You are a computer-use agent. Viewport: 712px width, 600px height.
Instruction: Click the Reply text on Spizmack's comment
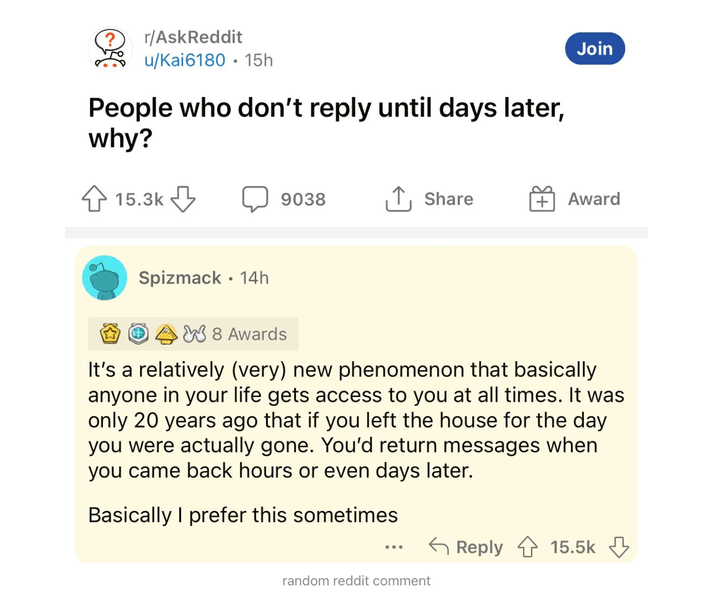click(480, 547)
